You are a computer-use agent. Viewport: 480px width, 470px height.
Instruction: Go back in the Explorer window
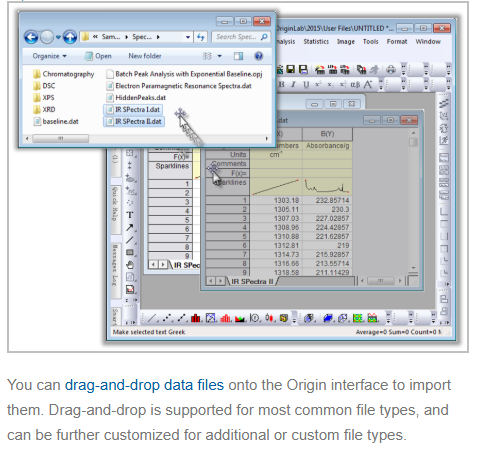click(31, 37)
